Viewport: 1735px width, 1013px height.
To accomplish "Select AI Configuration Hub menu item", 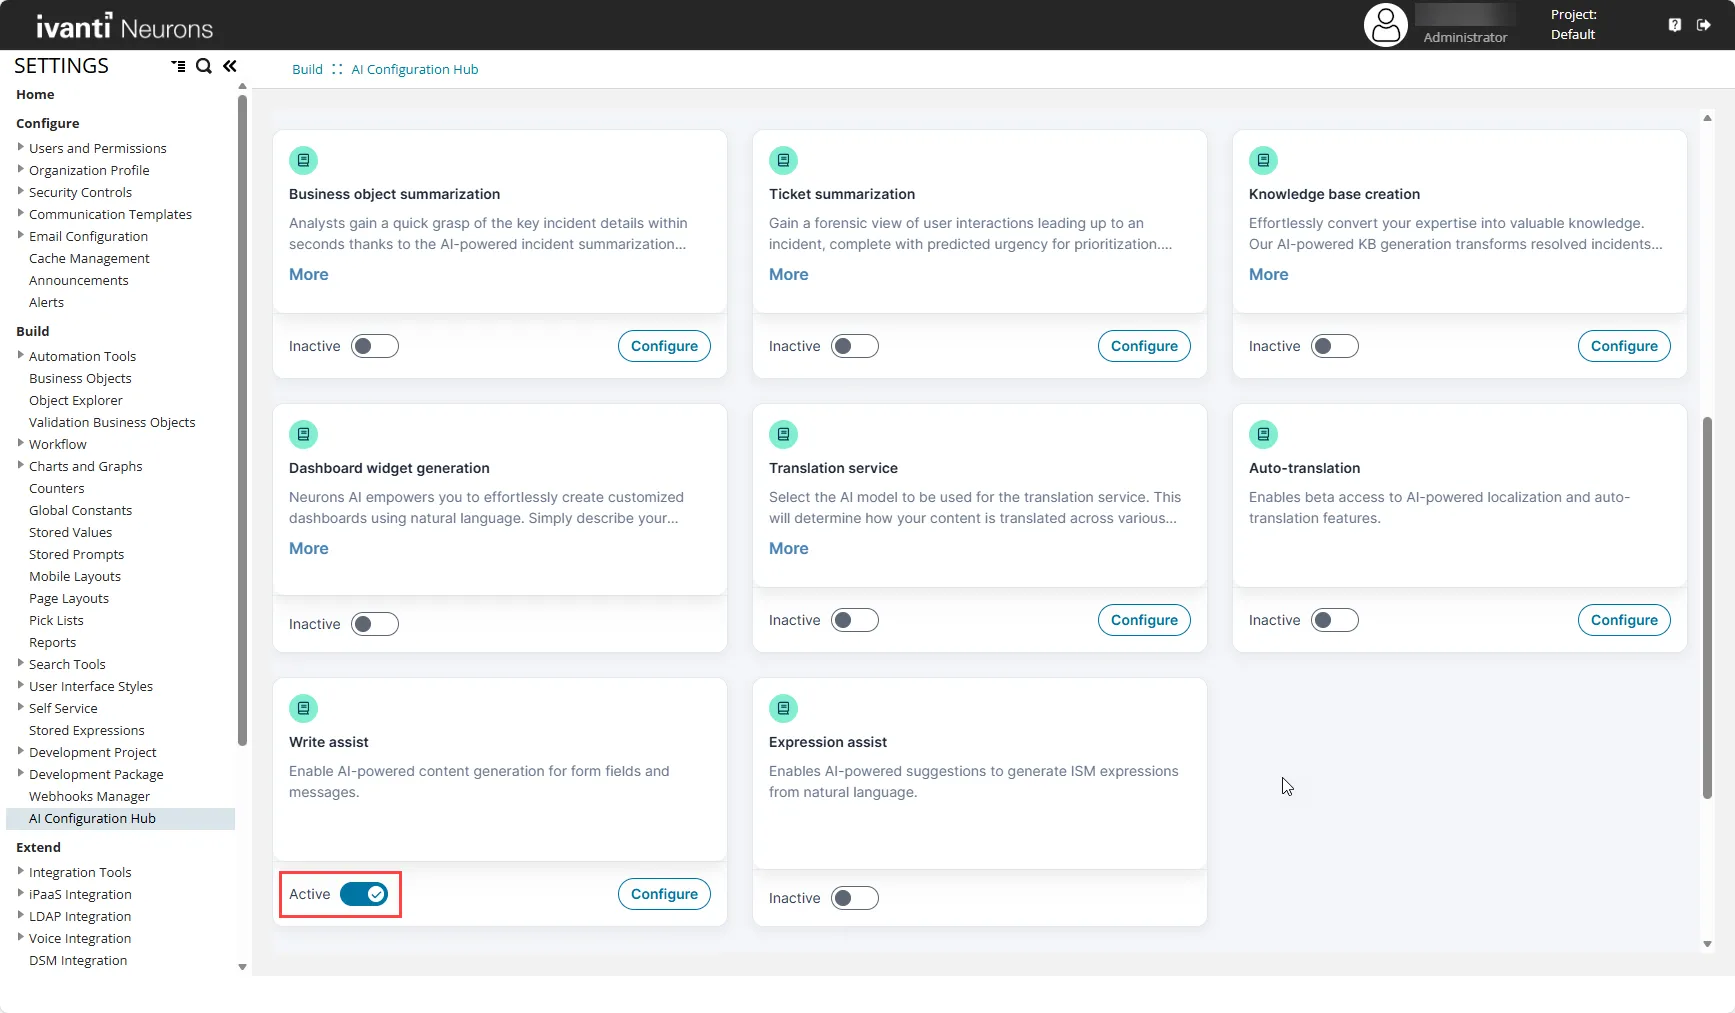I will coord(92,818).
